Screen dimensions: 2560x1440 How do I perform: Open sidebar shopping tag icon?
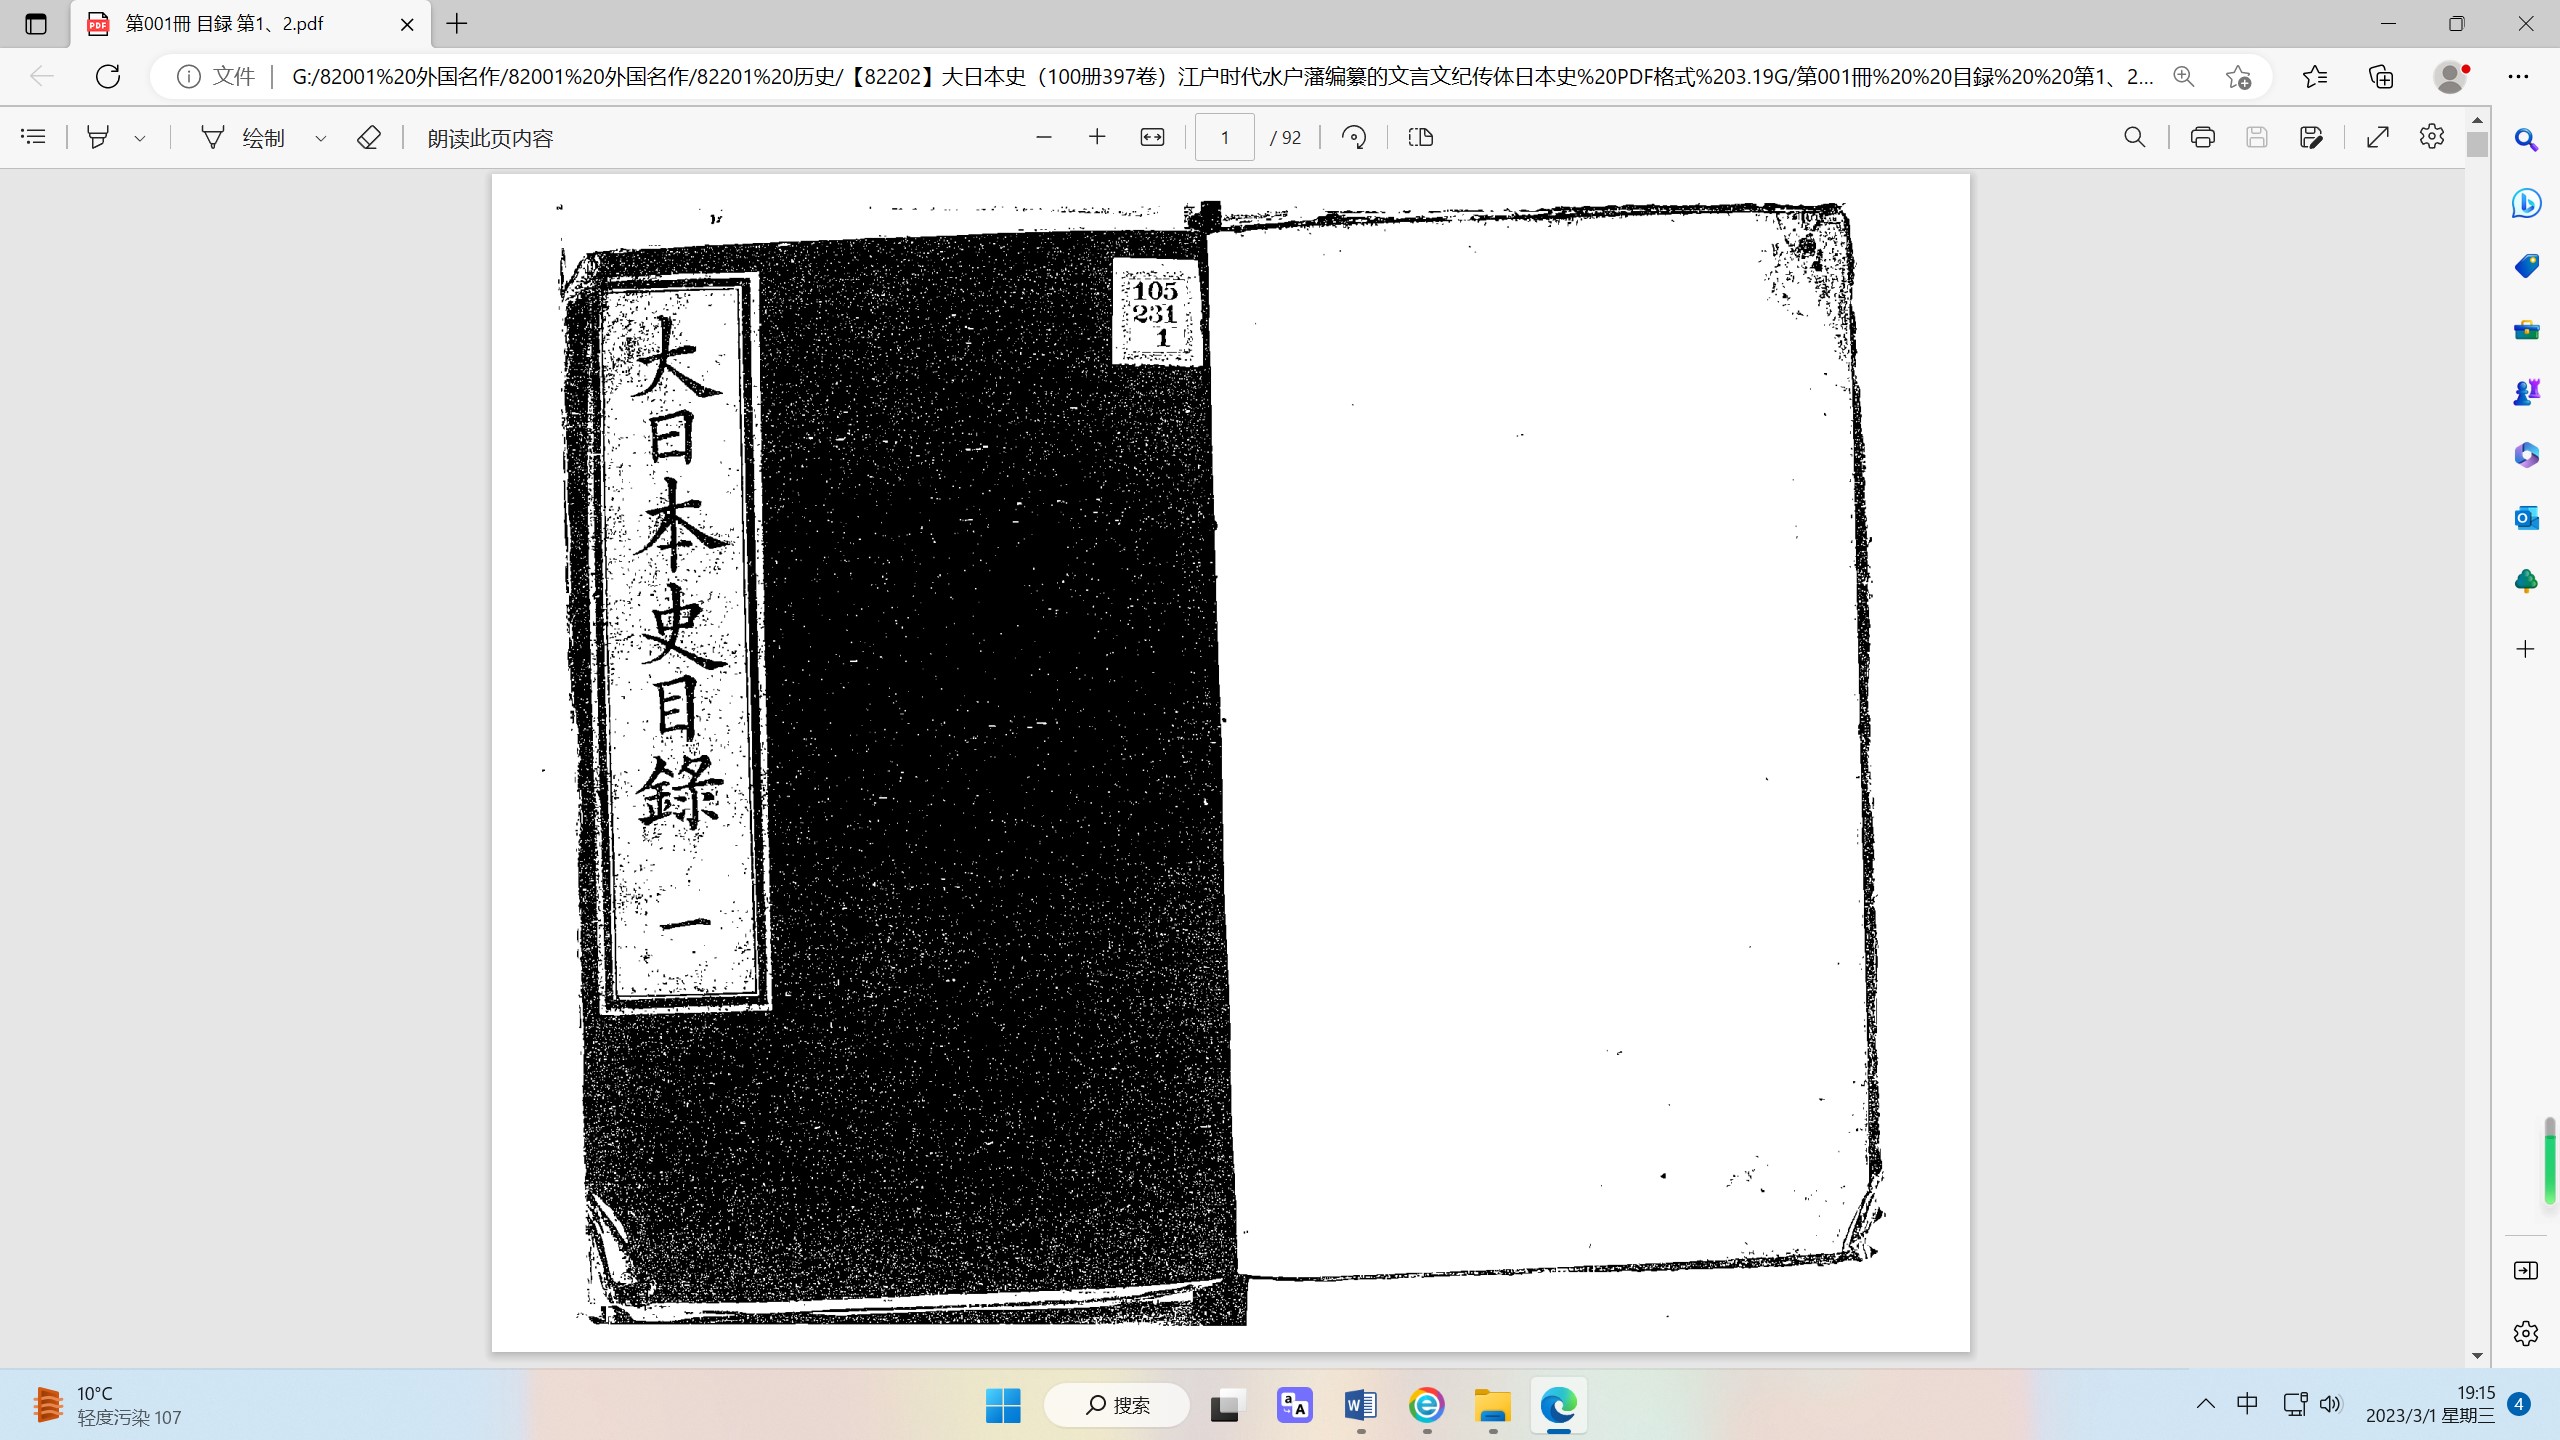(2526, 267)
